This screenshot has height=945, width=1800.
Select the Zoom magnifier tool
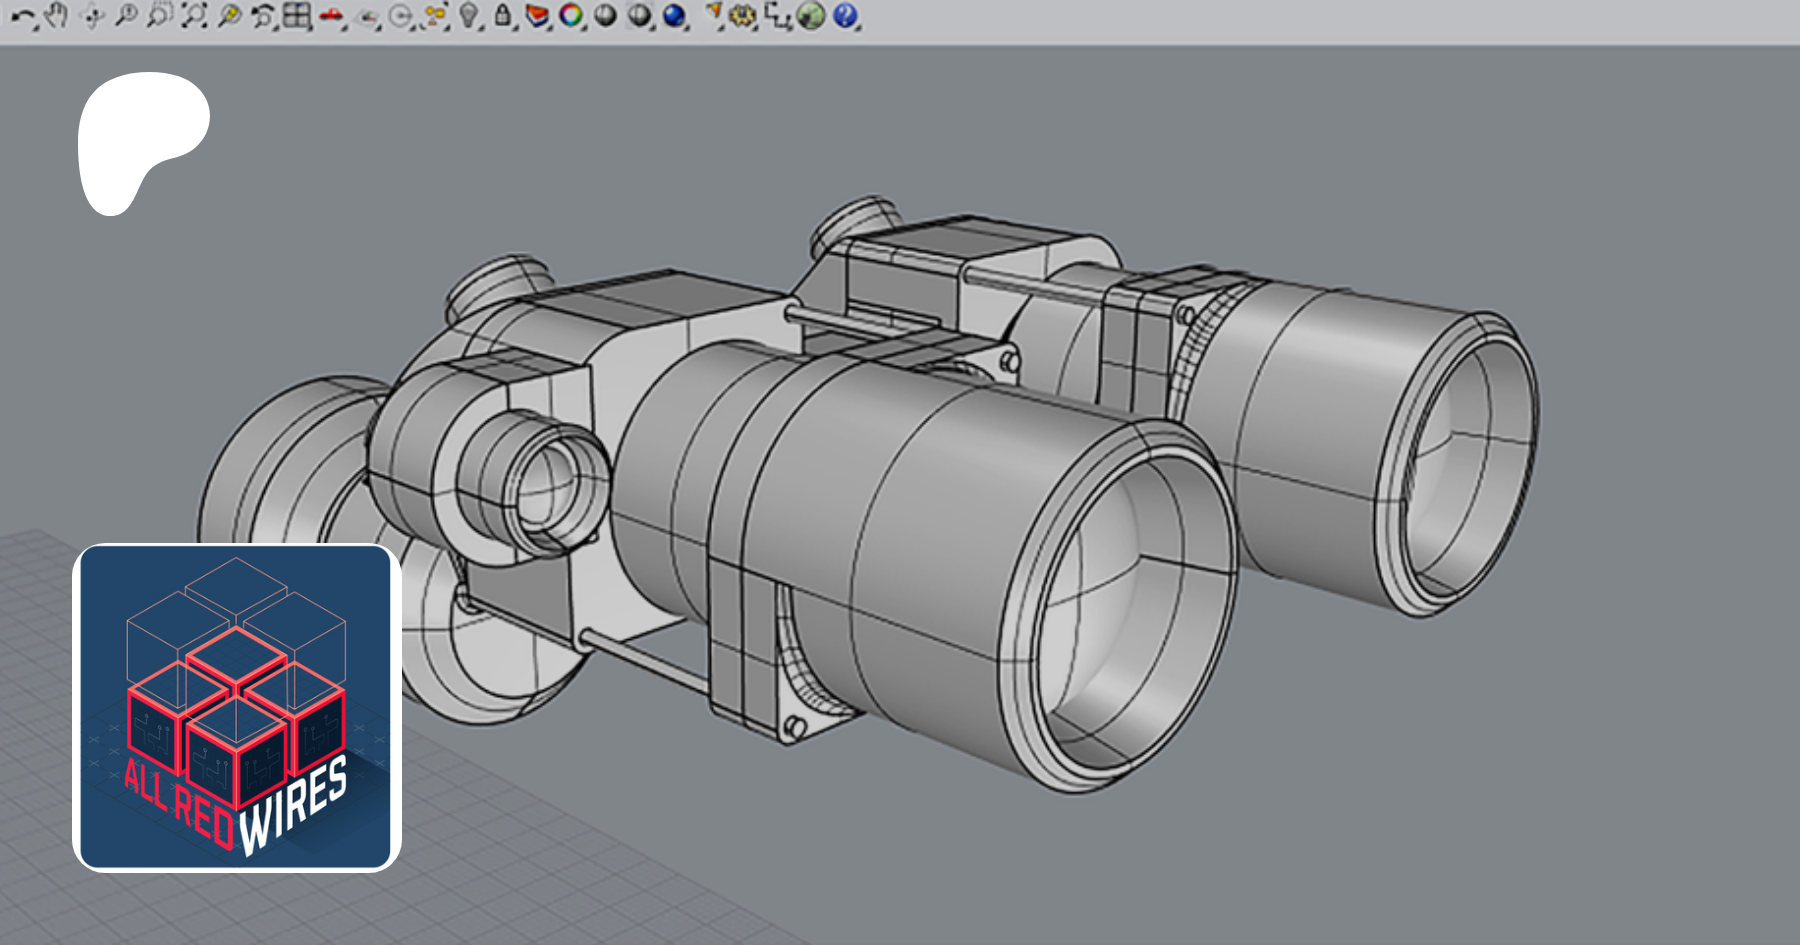(126, 16)
